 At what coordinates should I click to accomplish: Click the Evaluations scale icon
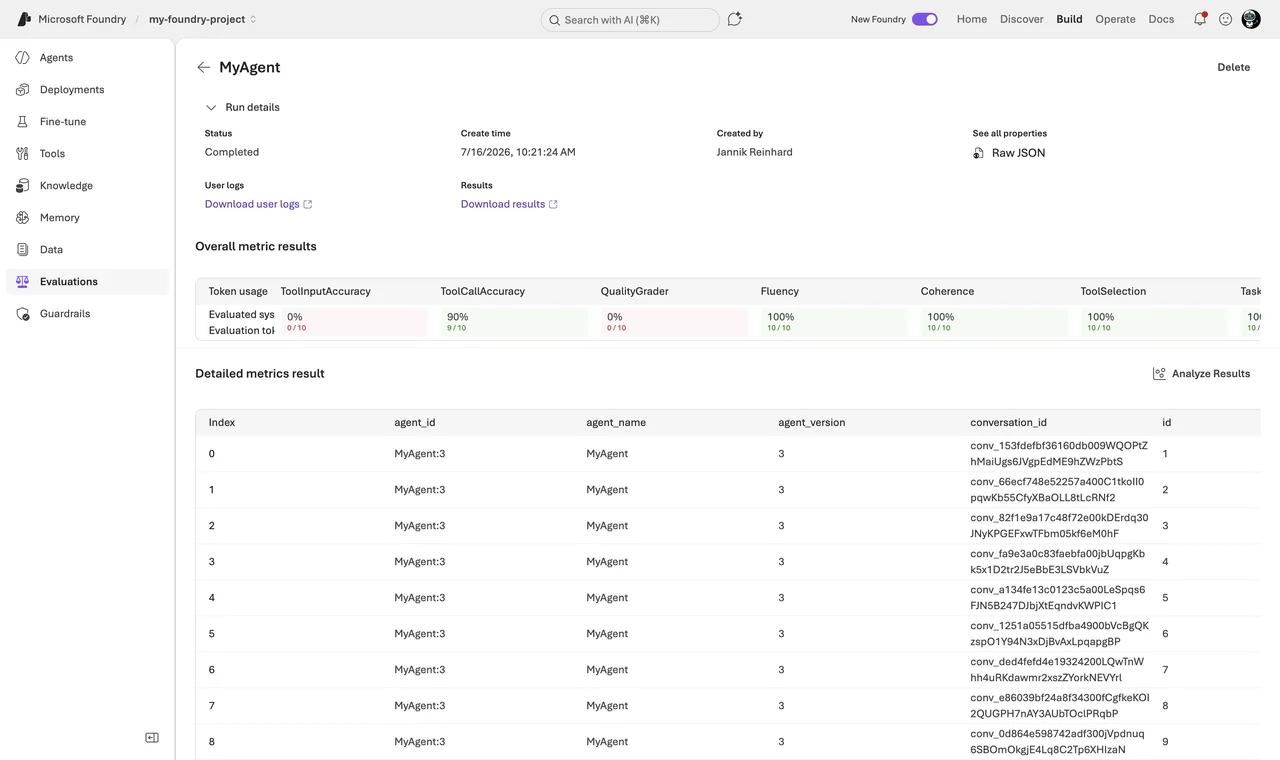(23, 282)
